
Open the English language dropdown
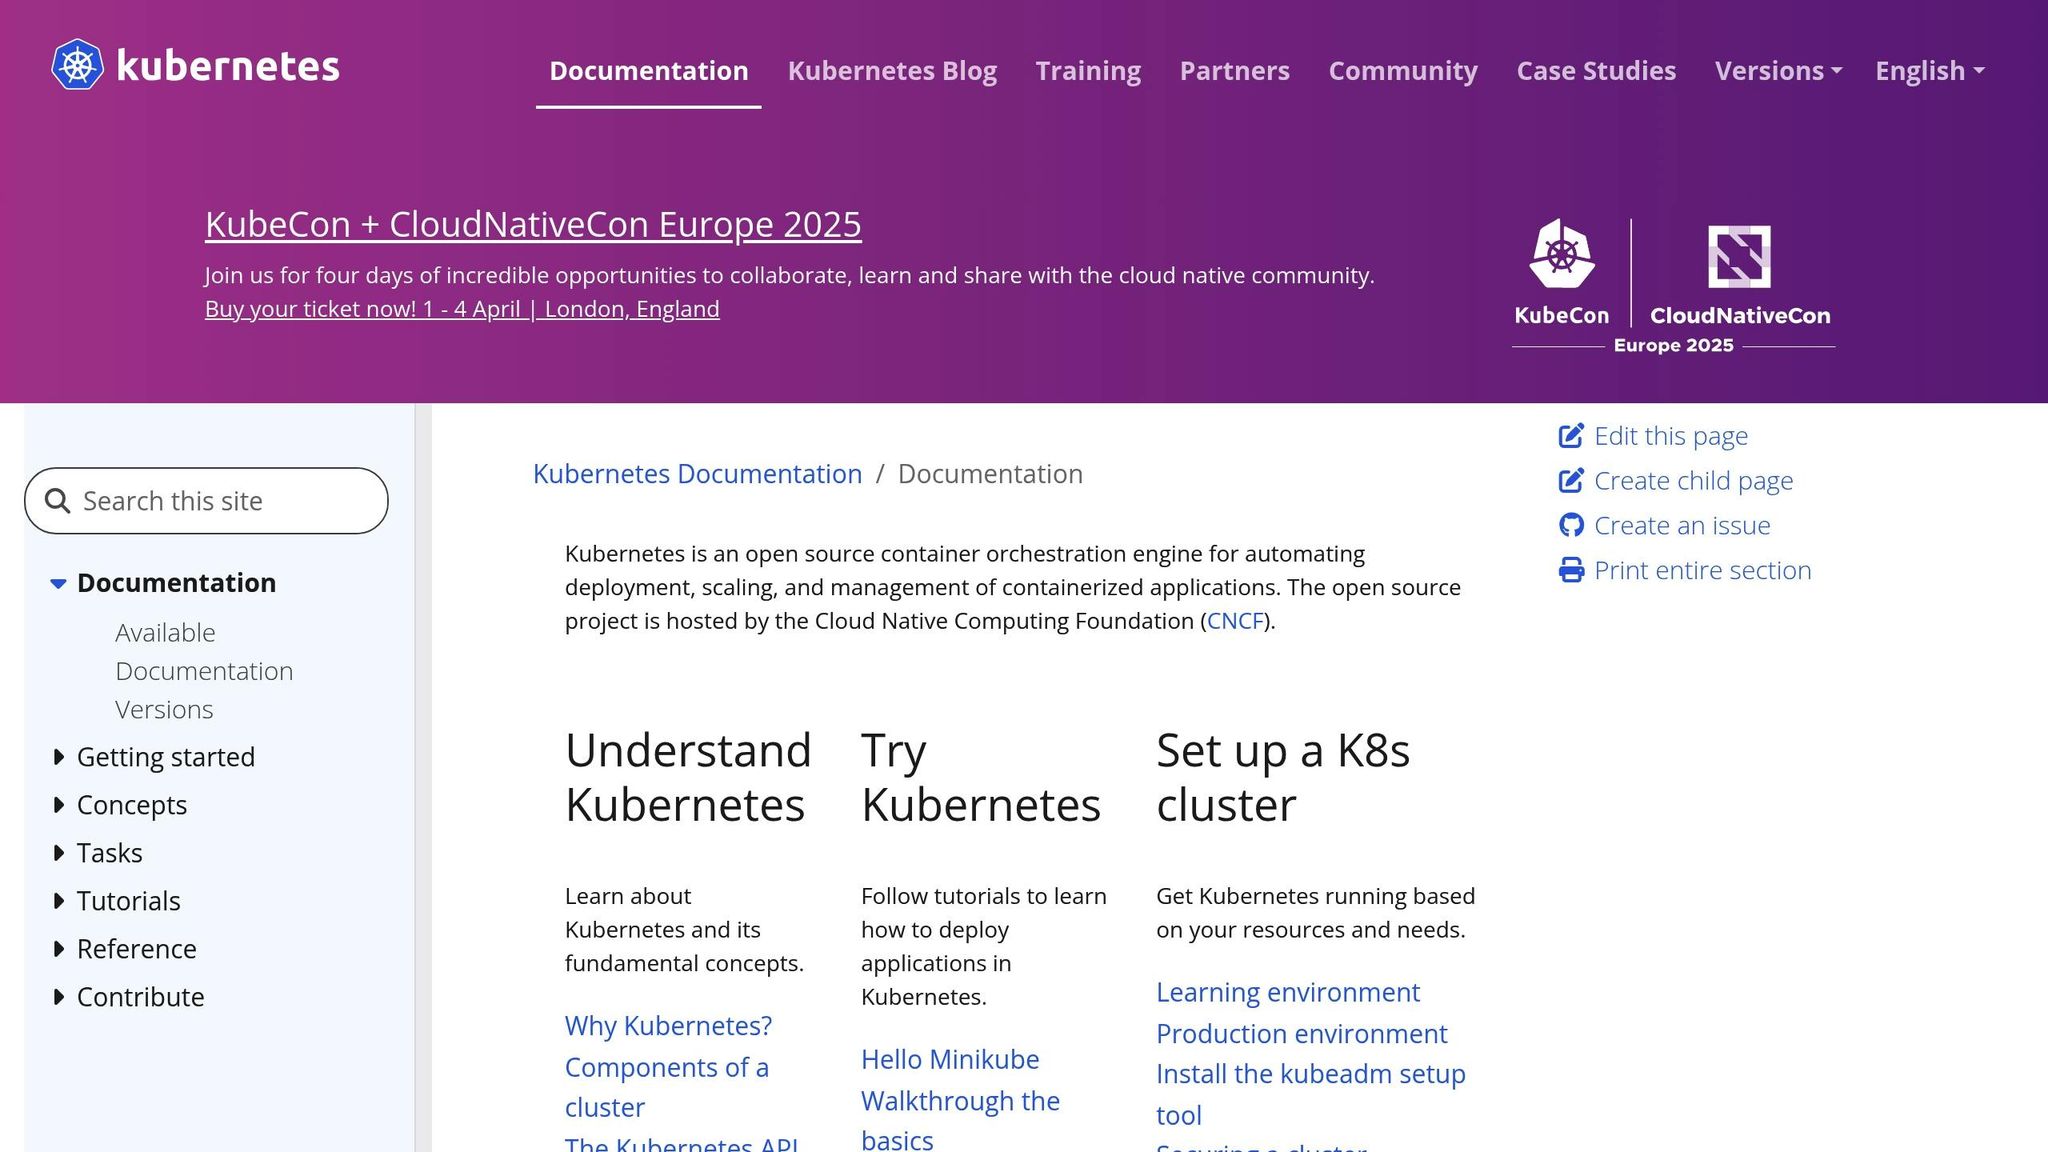(x=1928, y=70)
